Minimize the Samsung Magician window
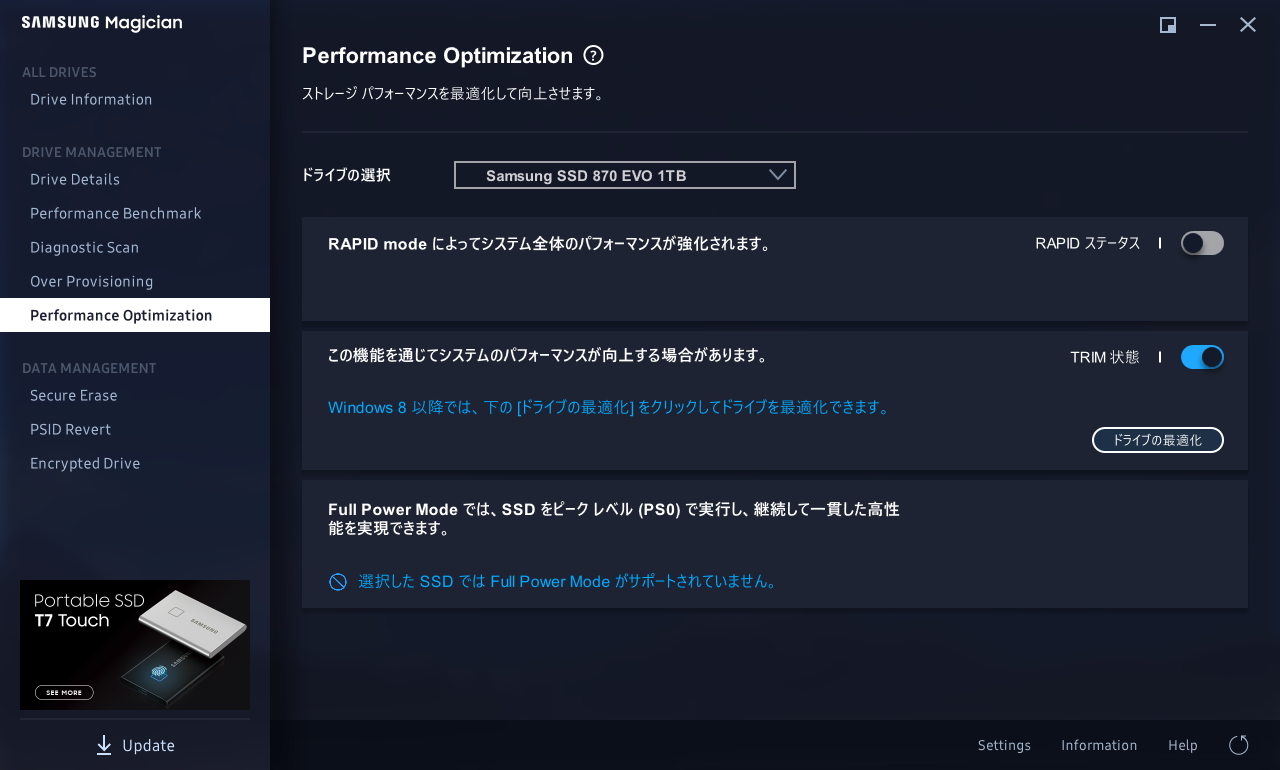1280x770 pixels. coord(1208,25)
